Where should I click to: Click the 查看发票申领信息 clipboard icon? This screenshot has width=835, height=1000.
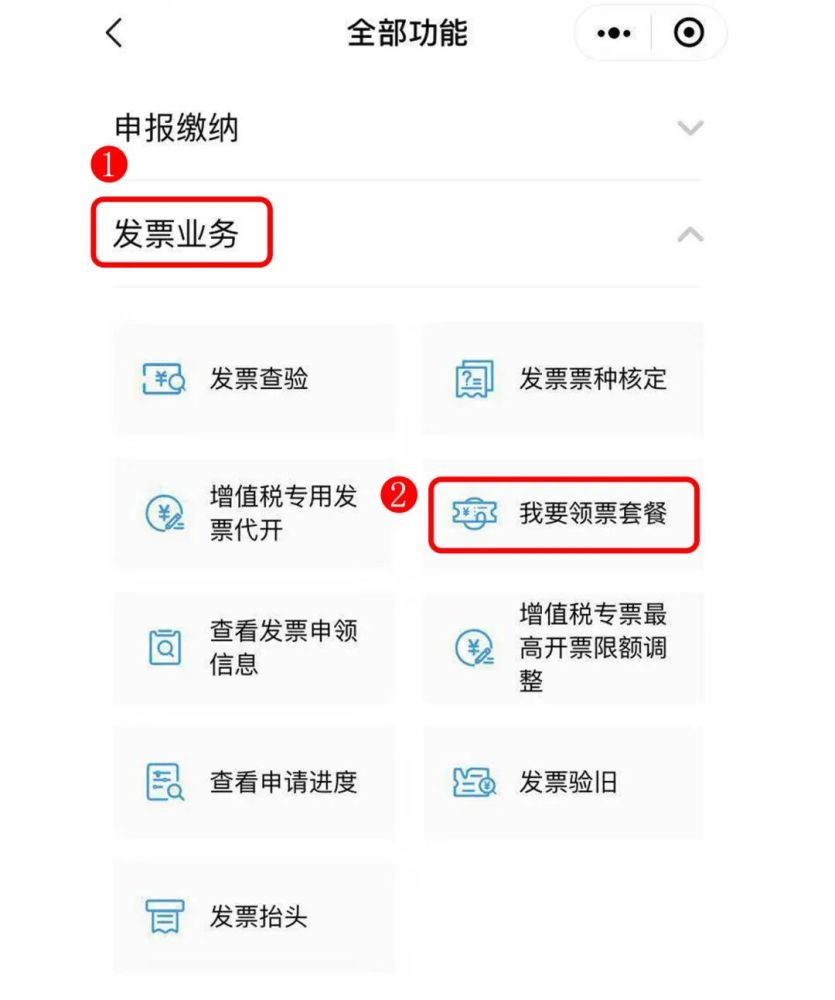pos(165,647)
